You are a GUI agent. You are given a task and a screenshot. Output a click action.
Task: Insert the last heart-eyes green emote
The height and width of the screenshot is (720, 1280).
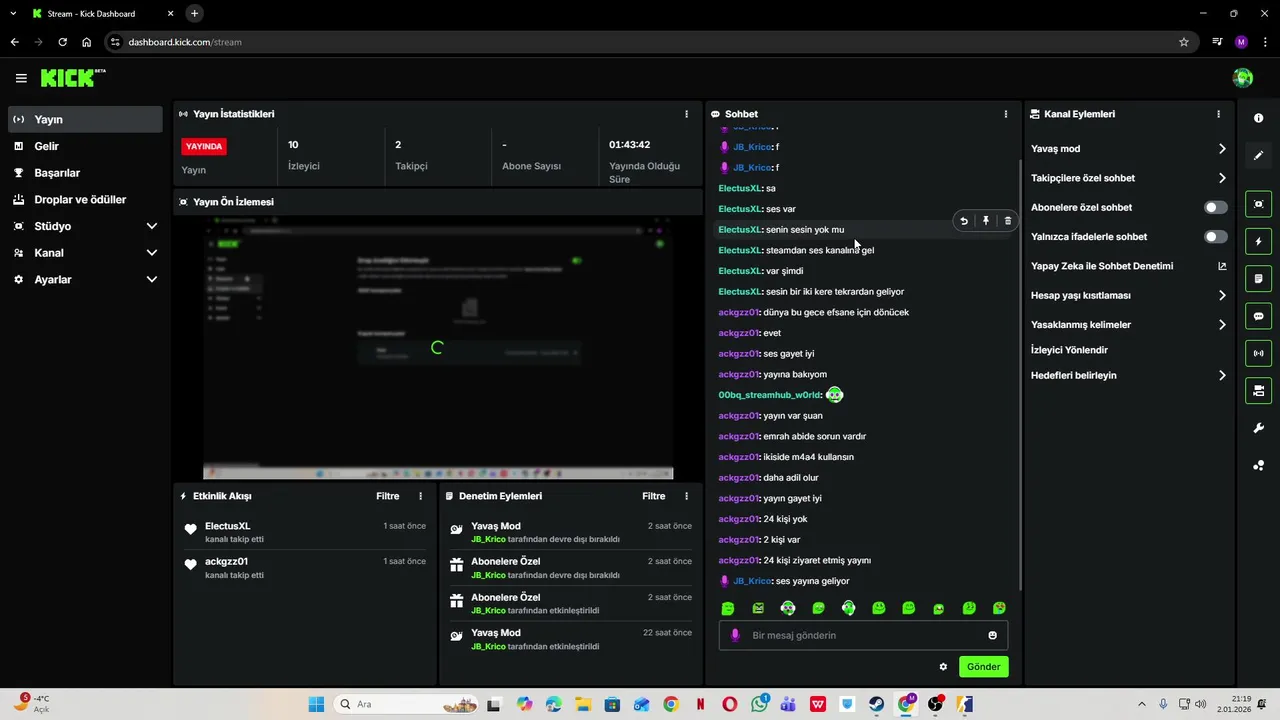point(999,608)
